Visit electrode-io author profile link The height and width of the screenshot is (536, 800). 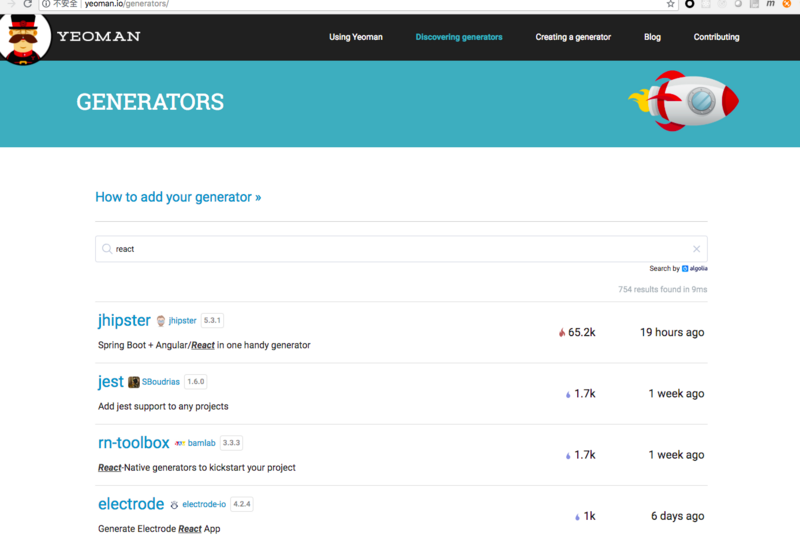click(204, 504)
